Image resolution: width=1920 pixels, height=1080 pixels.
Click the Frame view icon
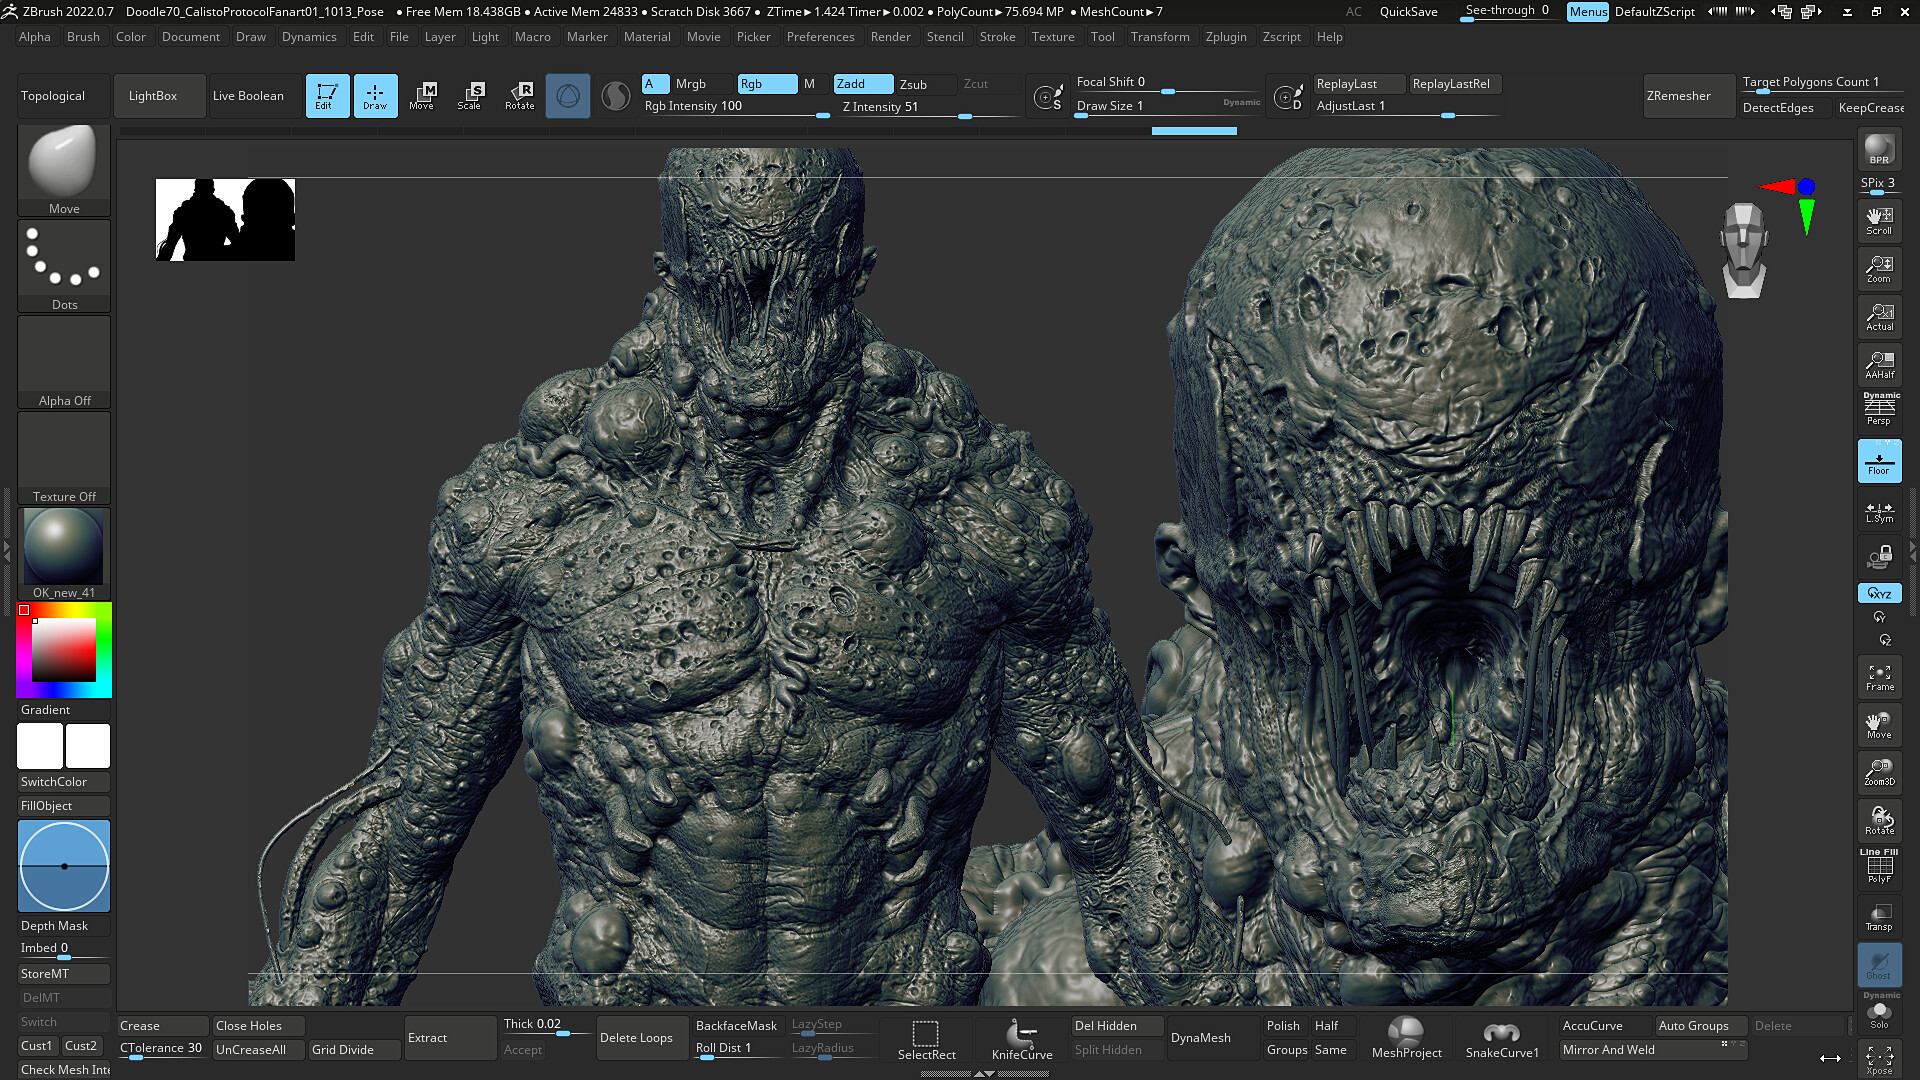1879,677
